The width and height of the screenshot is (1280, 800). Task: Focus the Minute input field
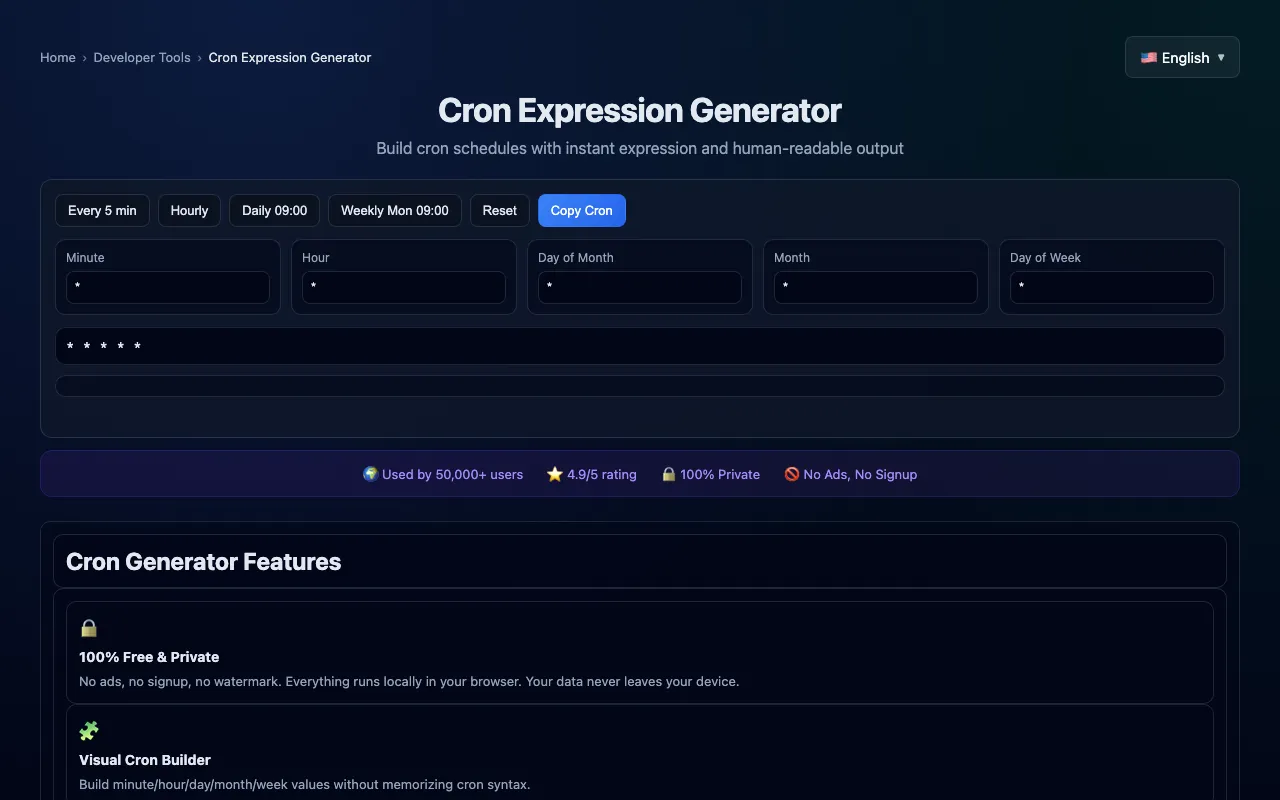coord(168,287)
